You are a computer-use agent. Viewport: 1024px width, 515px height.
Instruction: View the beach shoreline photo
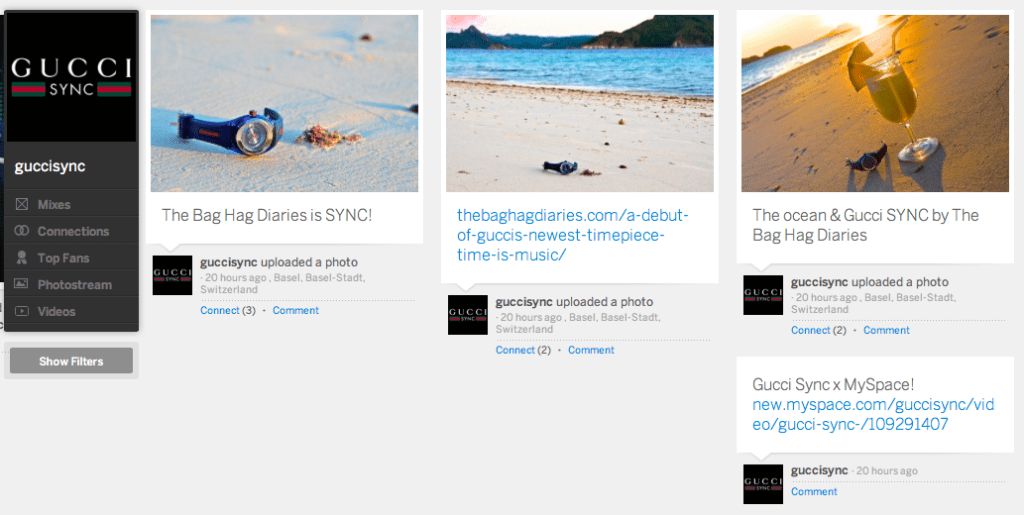579,103
